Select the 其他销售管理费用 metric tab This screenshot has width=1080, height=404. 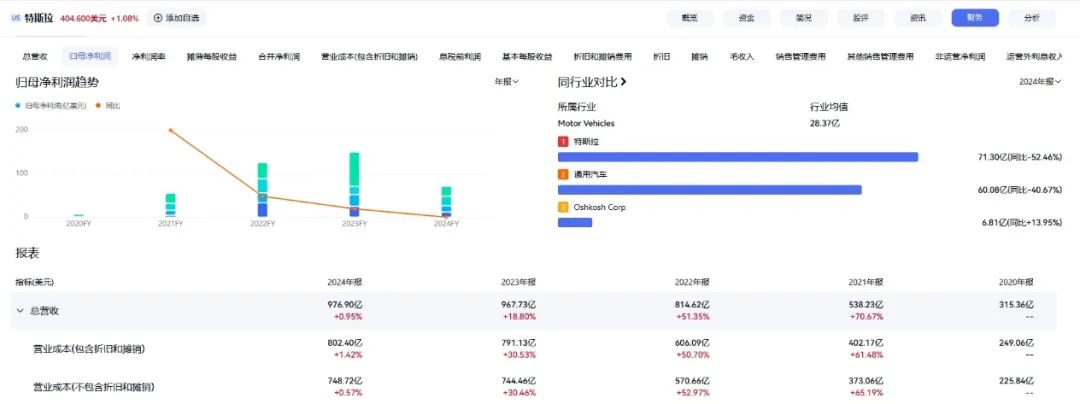tap(880, 56)
